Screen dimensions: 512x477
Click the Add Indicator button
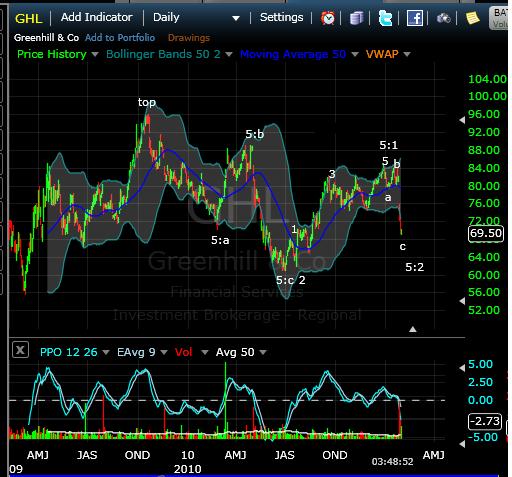[x=97, y=17]
